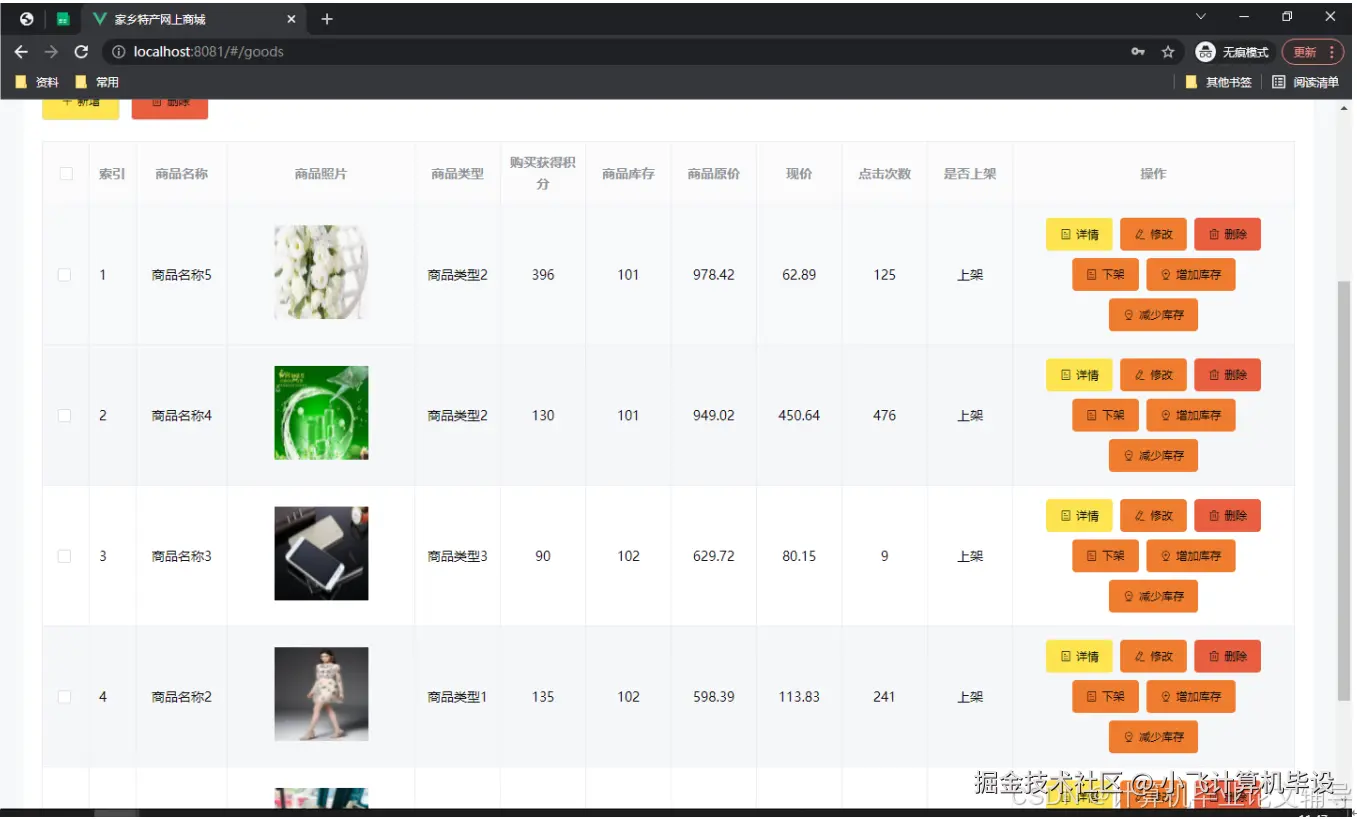Click 下架 for 商品名称3
Viewport: 1357px width, 819px height.
tap(1104, 555)
